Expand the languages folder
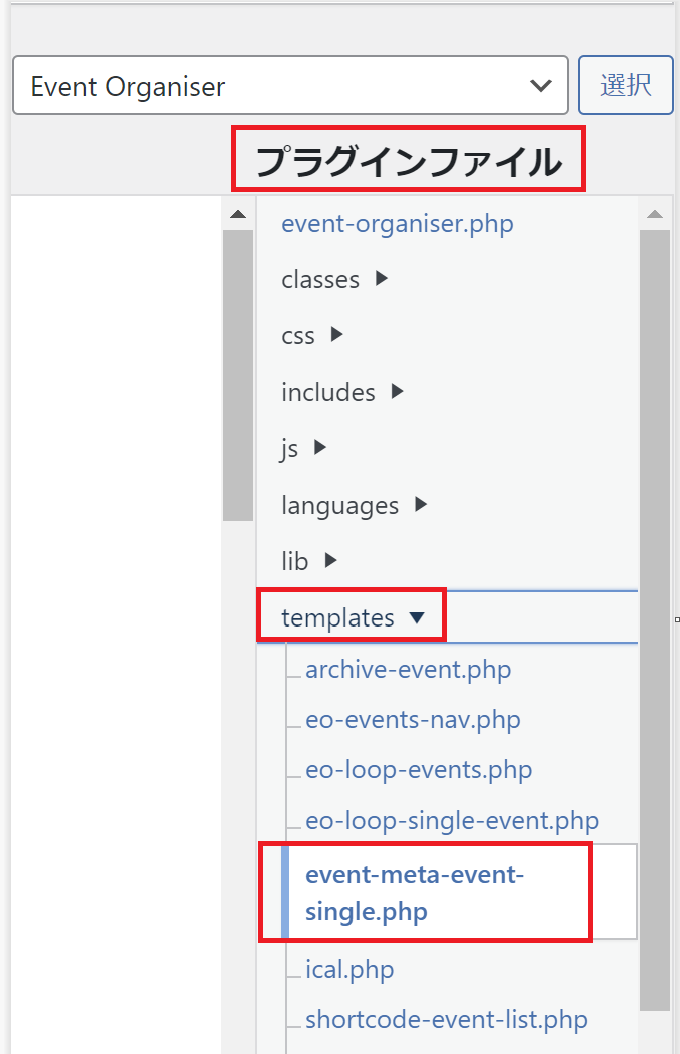Image resolution: width=680 pixels, height=1054 pixels. (x=354, y=505)
